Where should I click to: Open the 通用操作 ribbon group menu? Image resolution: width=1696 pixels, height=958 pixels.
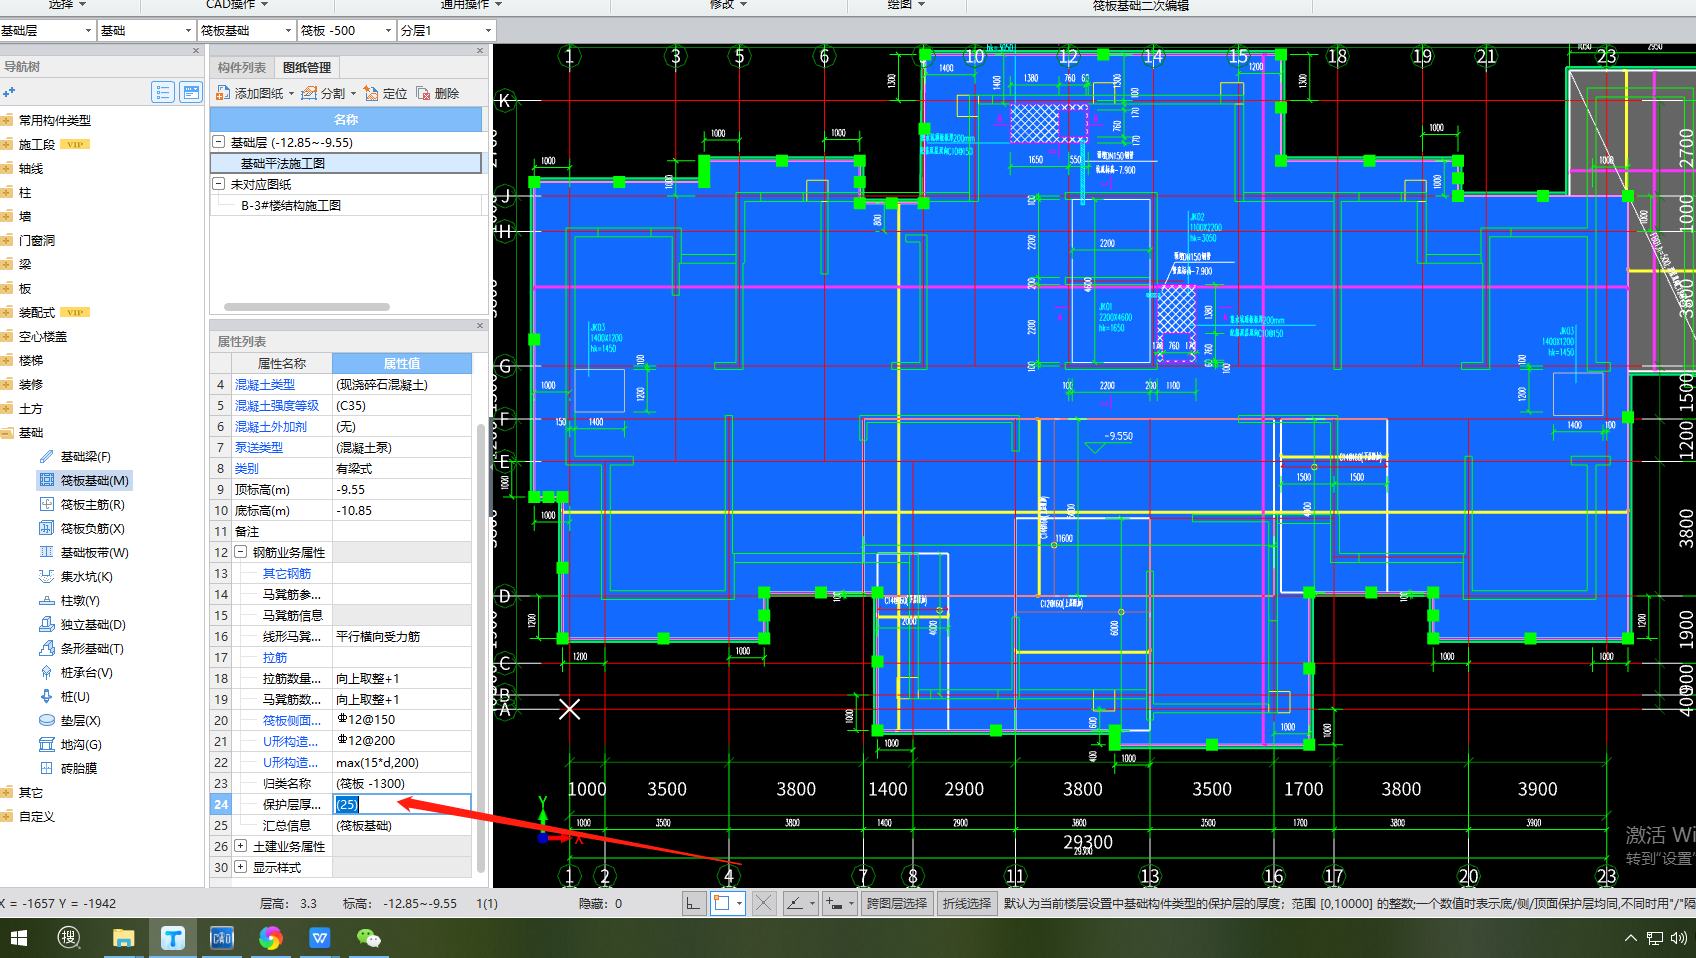(471, 5)
